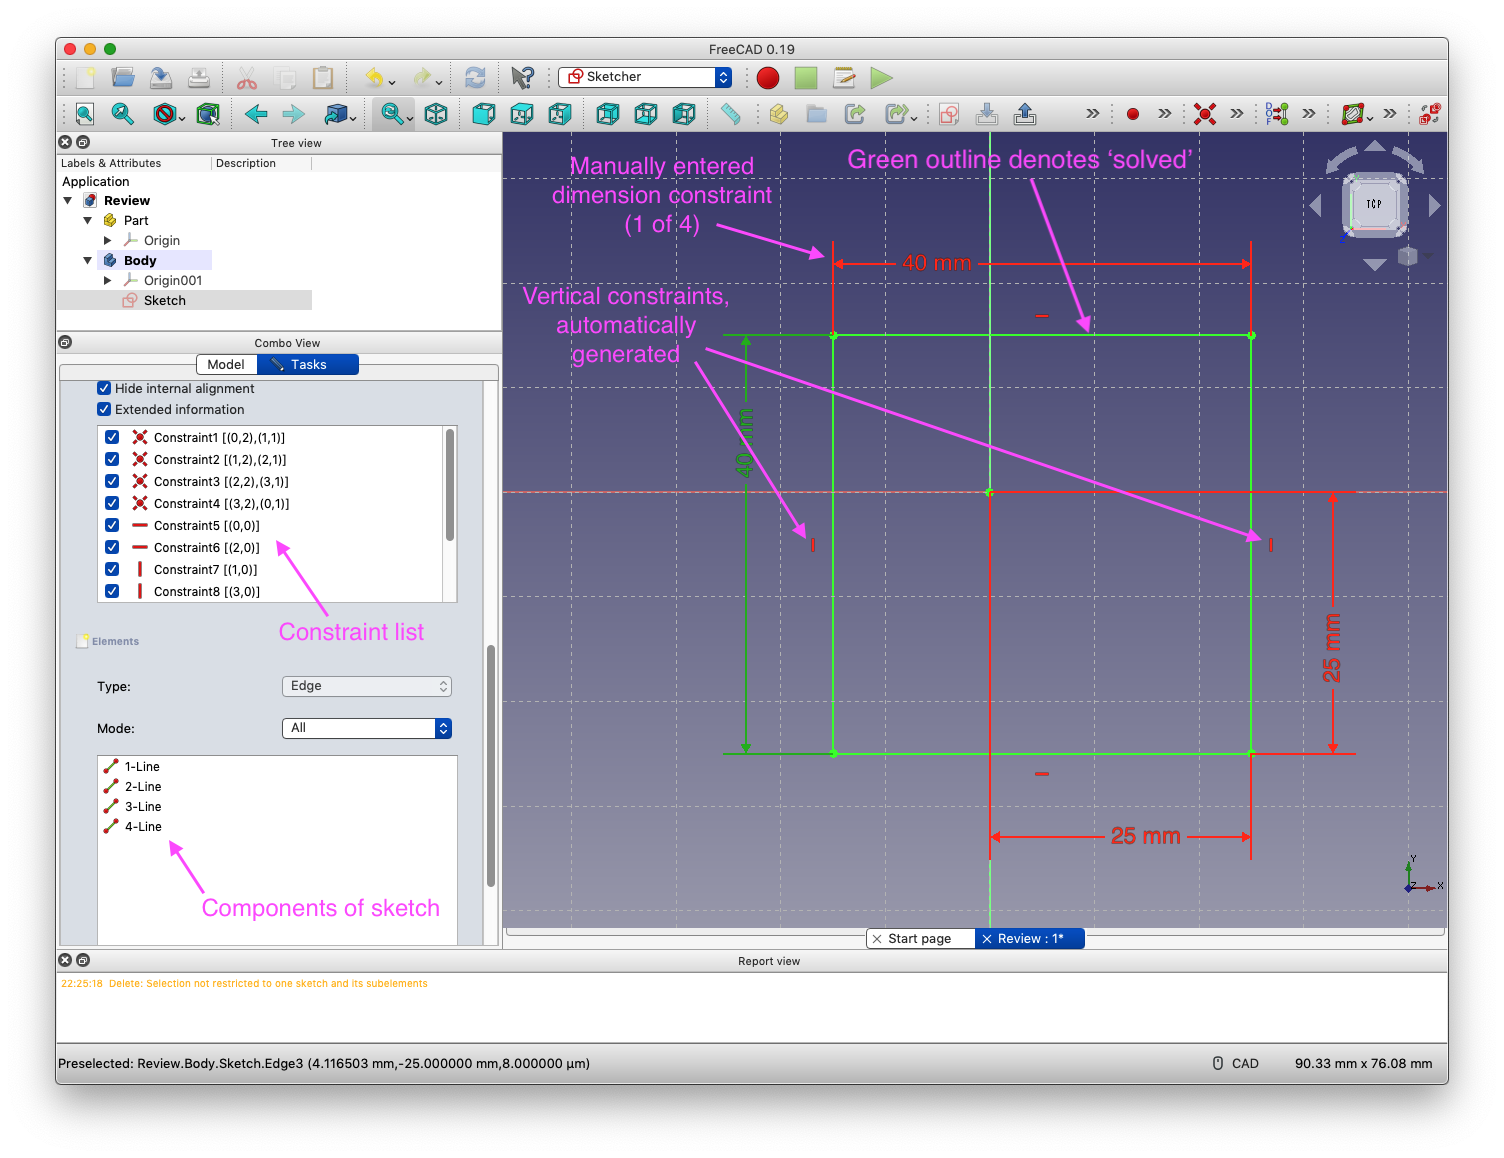1504x1158 pixels.
Task: Start recording a macro
Action: point(767,77)
